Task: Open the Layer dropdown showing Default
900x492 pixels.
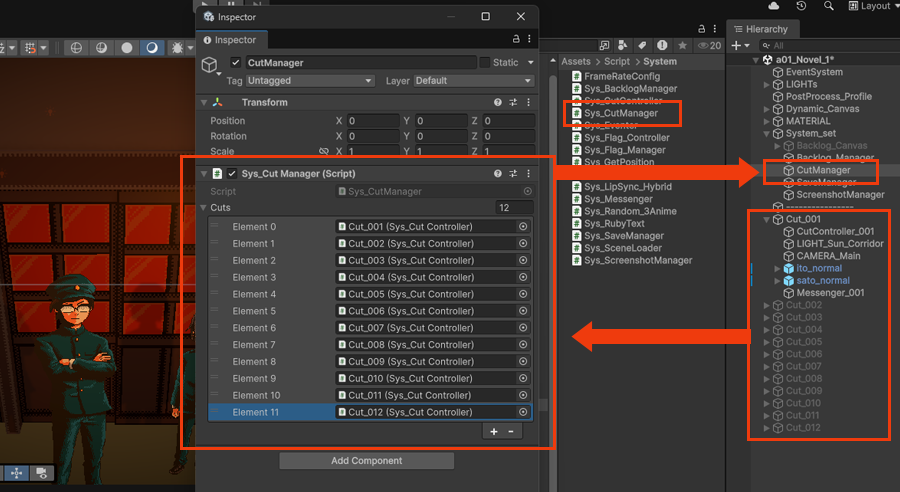Action: pyautogui.click(x=473, y=81)
